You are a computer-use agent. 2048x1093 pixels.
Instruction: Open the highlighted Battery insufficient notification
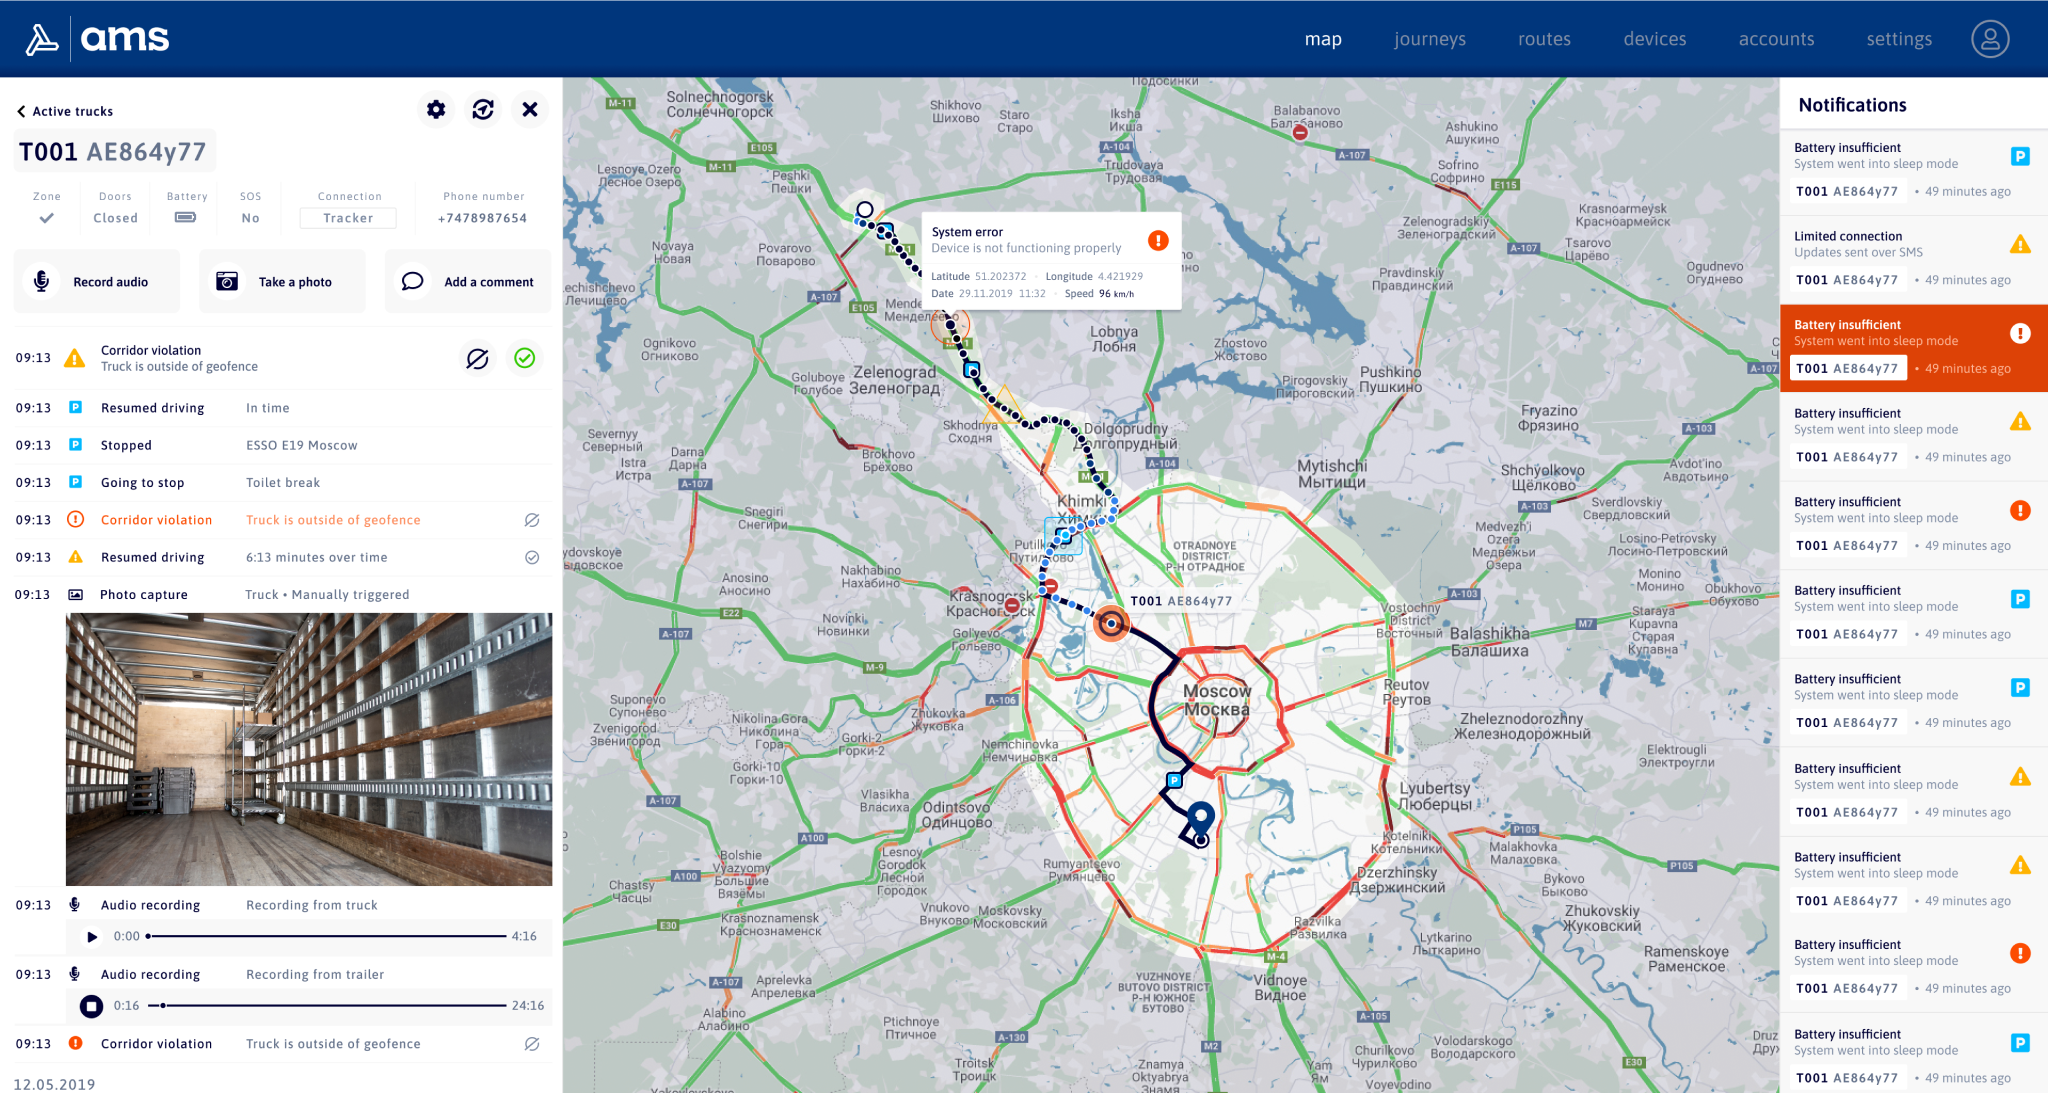click(x=1914, y=348)
